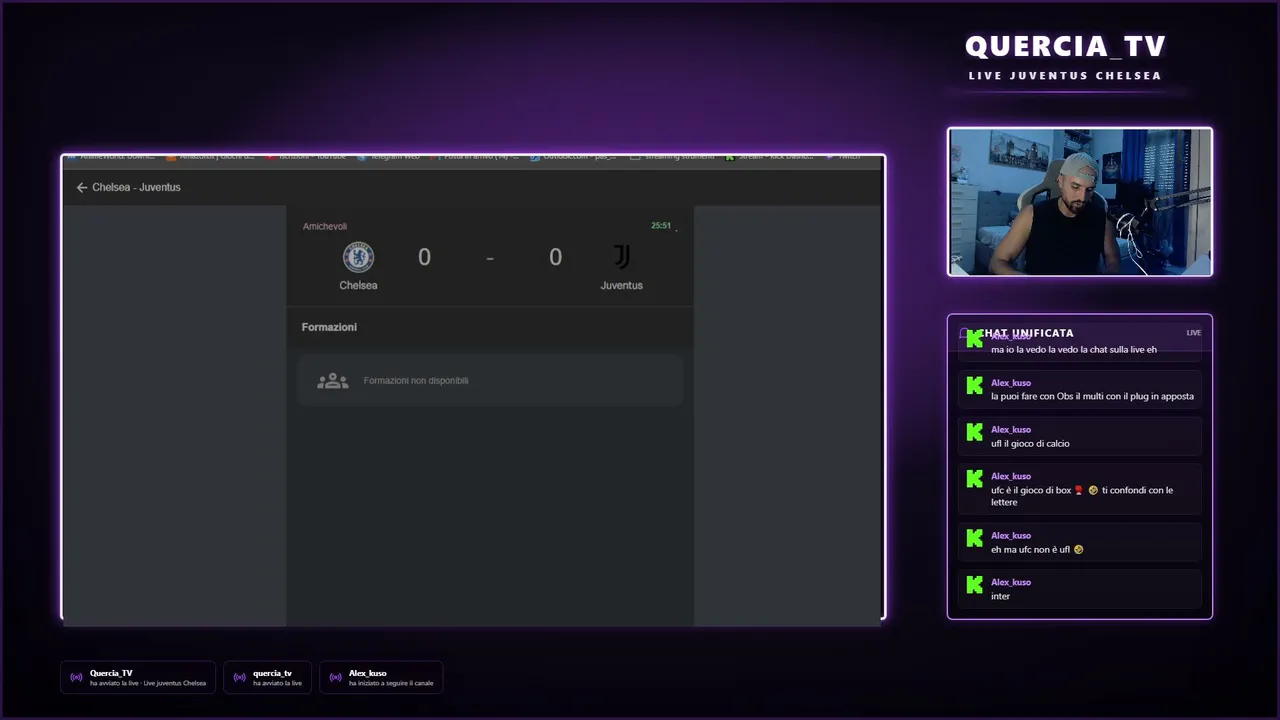Click the back arrow beside Chelsea - Juventus
This screenshot has width=1280, height=720.
[x=81, y=187]
